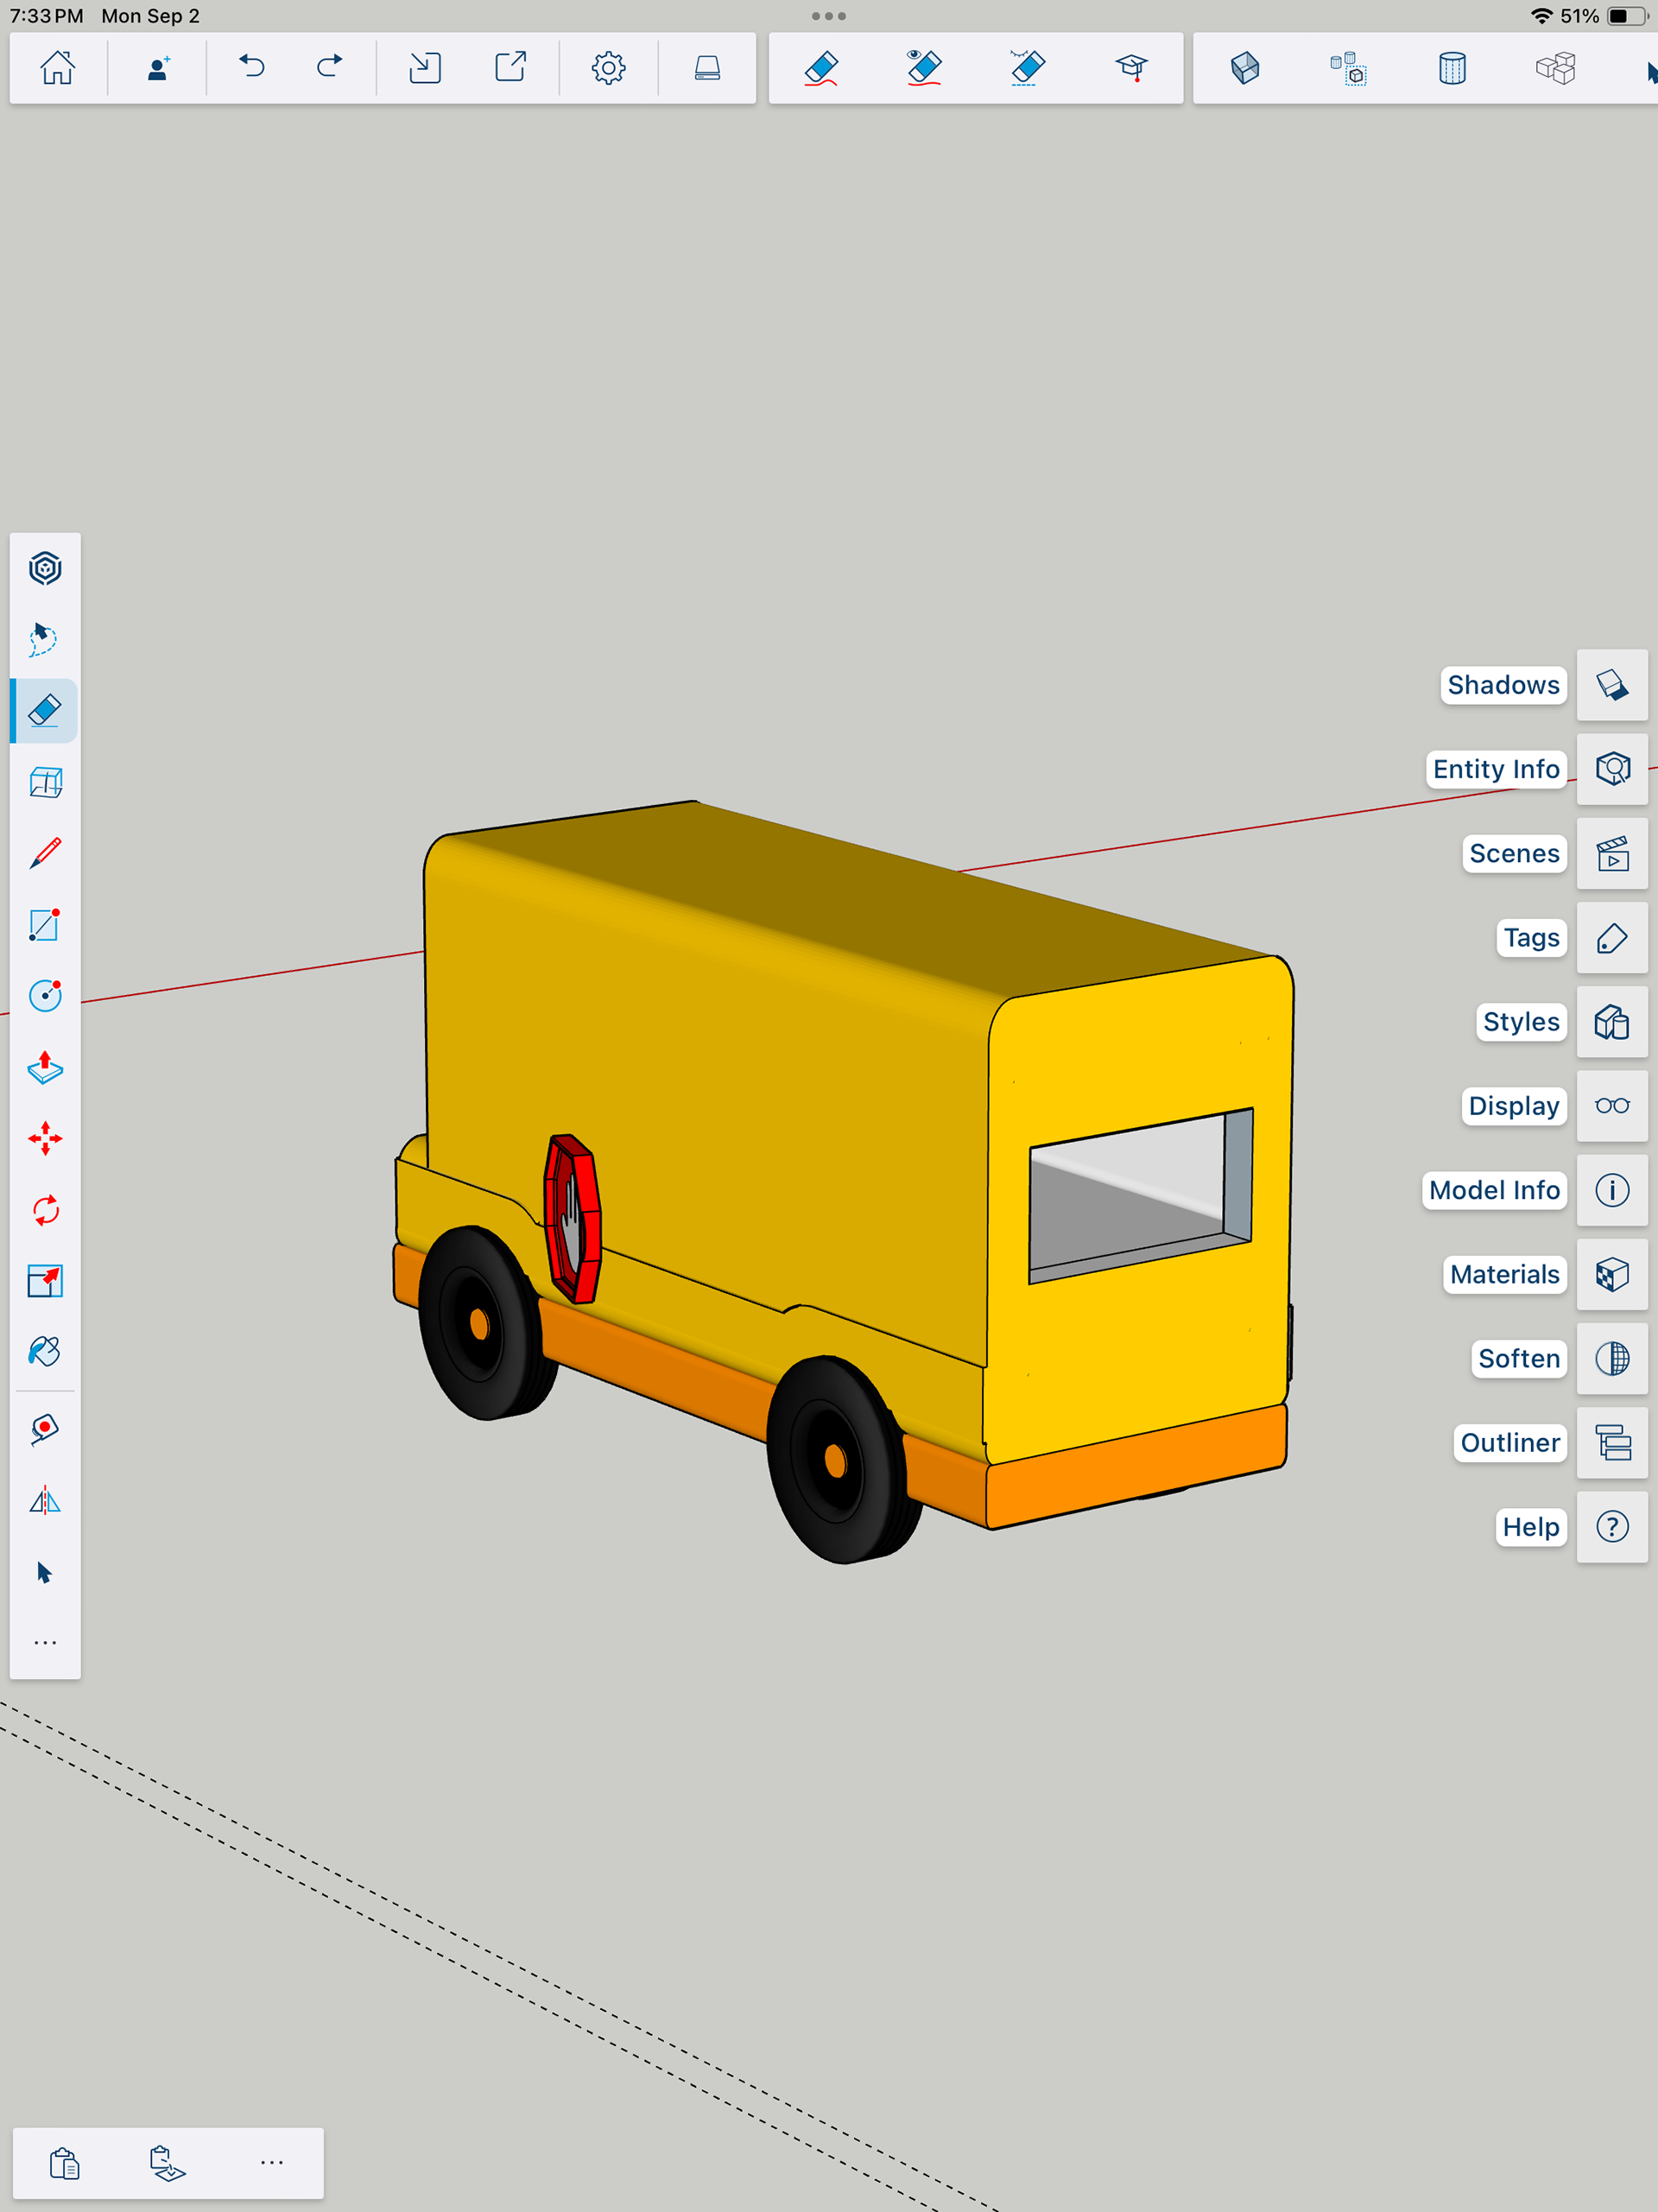Select the Eraser tool in left toolbar
This screenshot has height=2212, width=1658.
click(45, 711)
